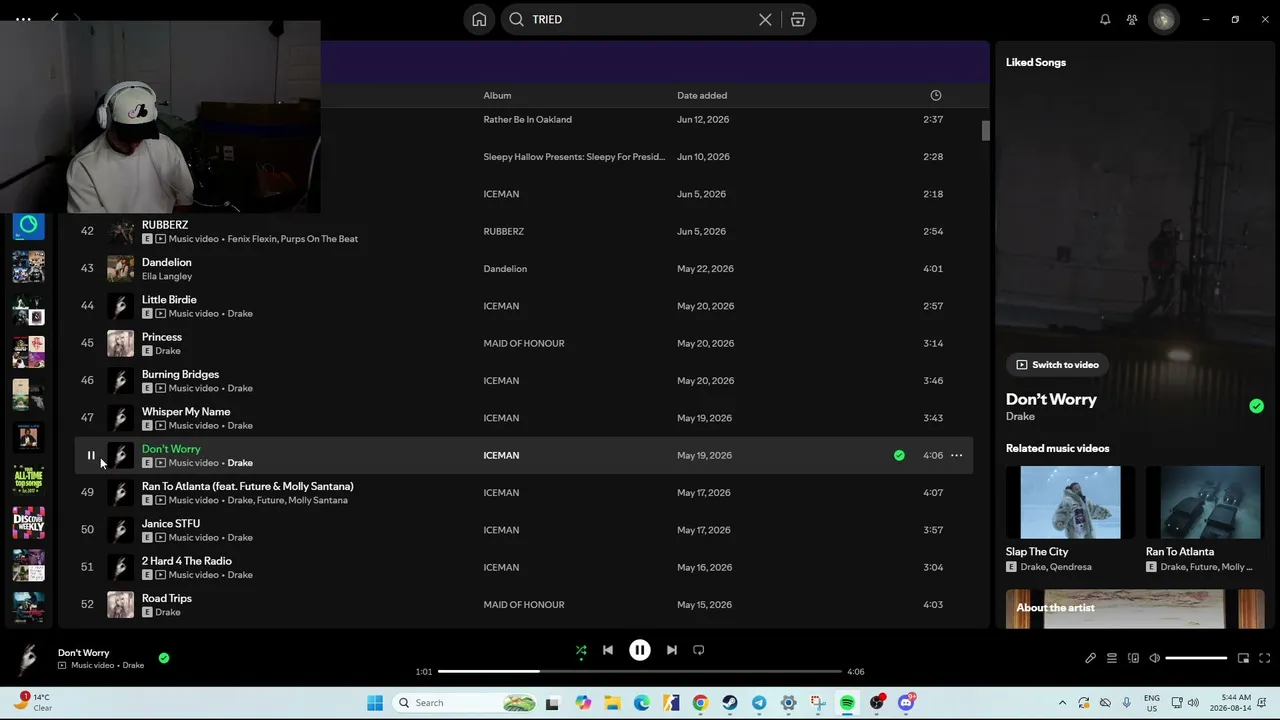1280x720 pixels.
Task: Open Discord from the taskbar
Action: click(x=906, y=703)
